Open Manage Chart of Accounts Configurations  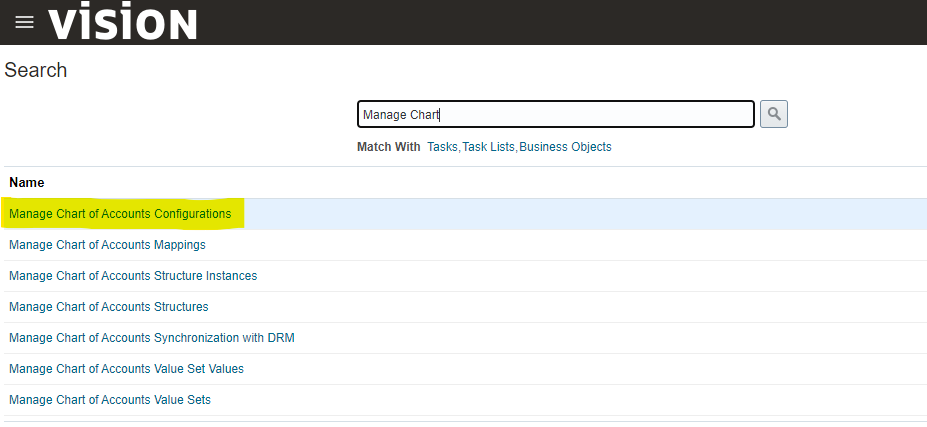pos(120,214)
